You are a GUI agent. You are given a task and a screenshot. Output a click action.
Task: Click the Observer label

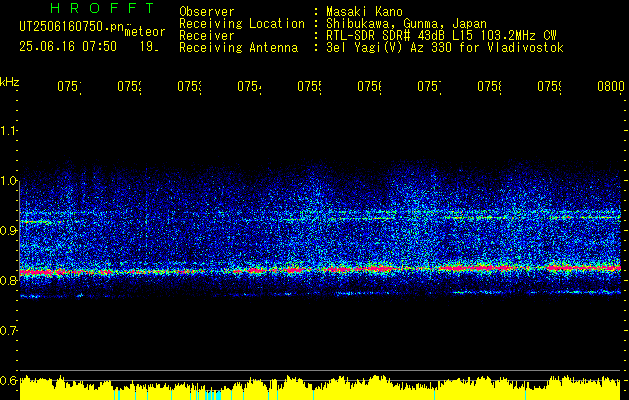point(207,11)
